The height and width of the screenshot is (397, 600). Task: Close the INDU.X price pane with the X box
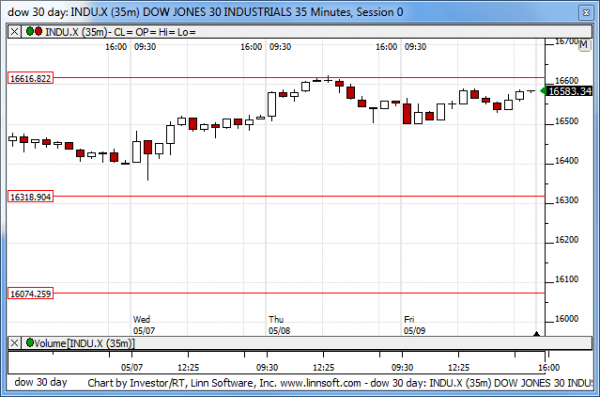point(14,31)
